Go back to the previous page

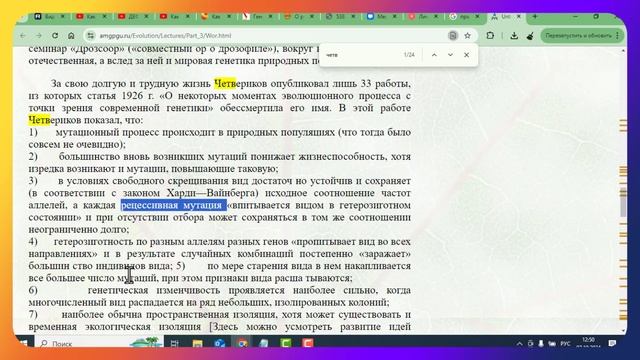(23, 36)
